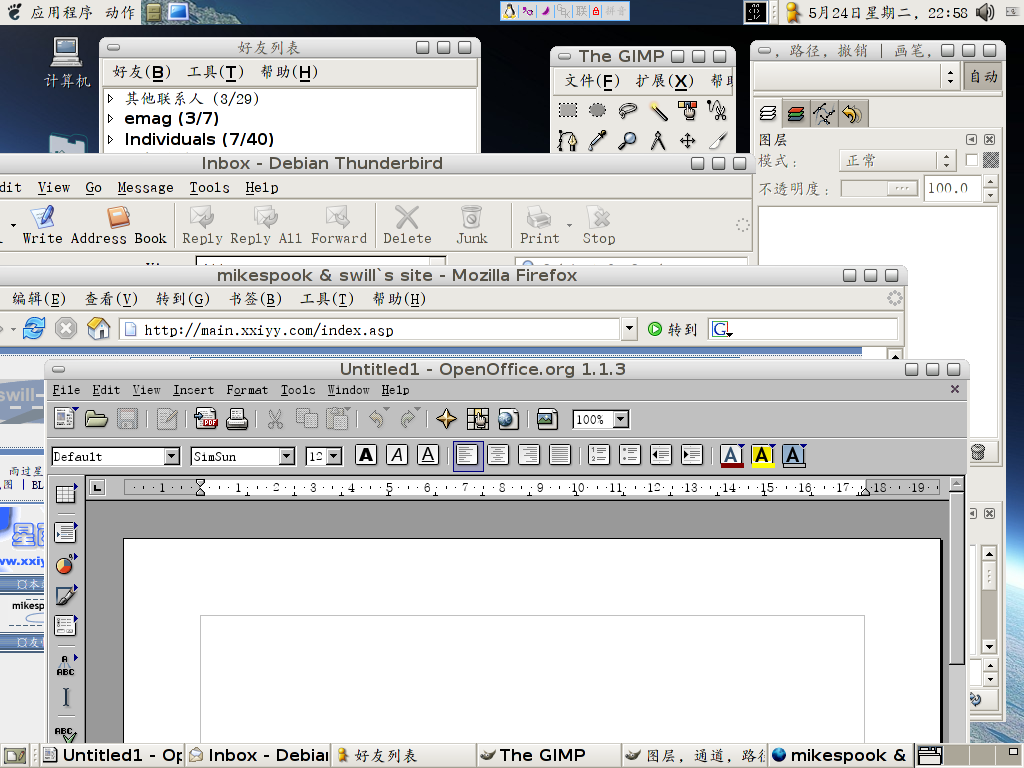This screenshot has height=768, width=1024.
Task: Open 书签(B) menu in Firefox
Action: click(x=255, y=299)
